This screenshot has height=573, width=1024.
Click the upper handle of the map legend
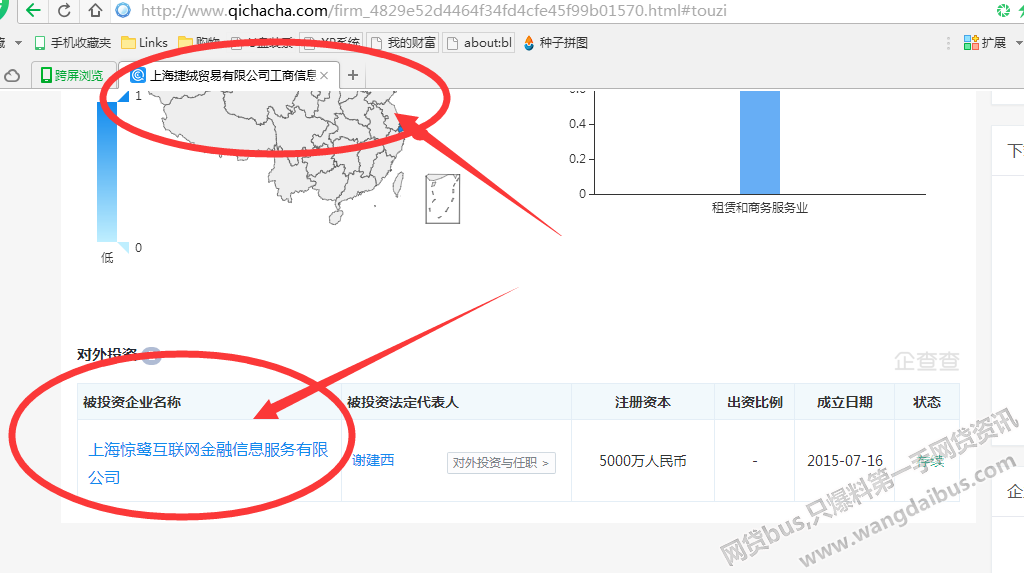[123, 96]
